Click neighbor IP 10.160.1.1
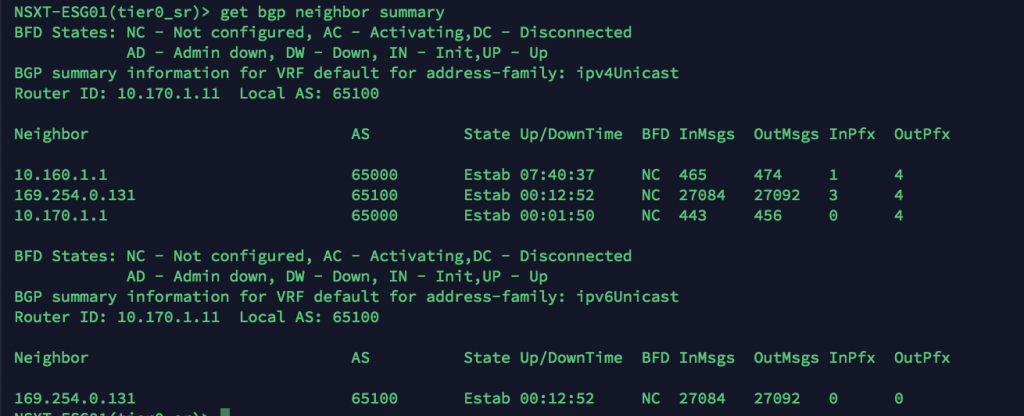The height and width of the screenshot is (416, 1024). [61, 175]
